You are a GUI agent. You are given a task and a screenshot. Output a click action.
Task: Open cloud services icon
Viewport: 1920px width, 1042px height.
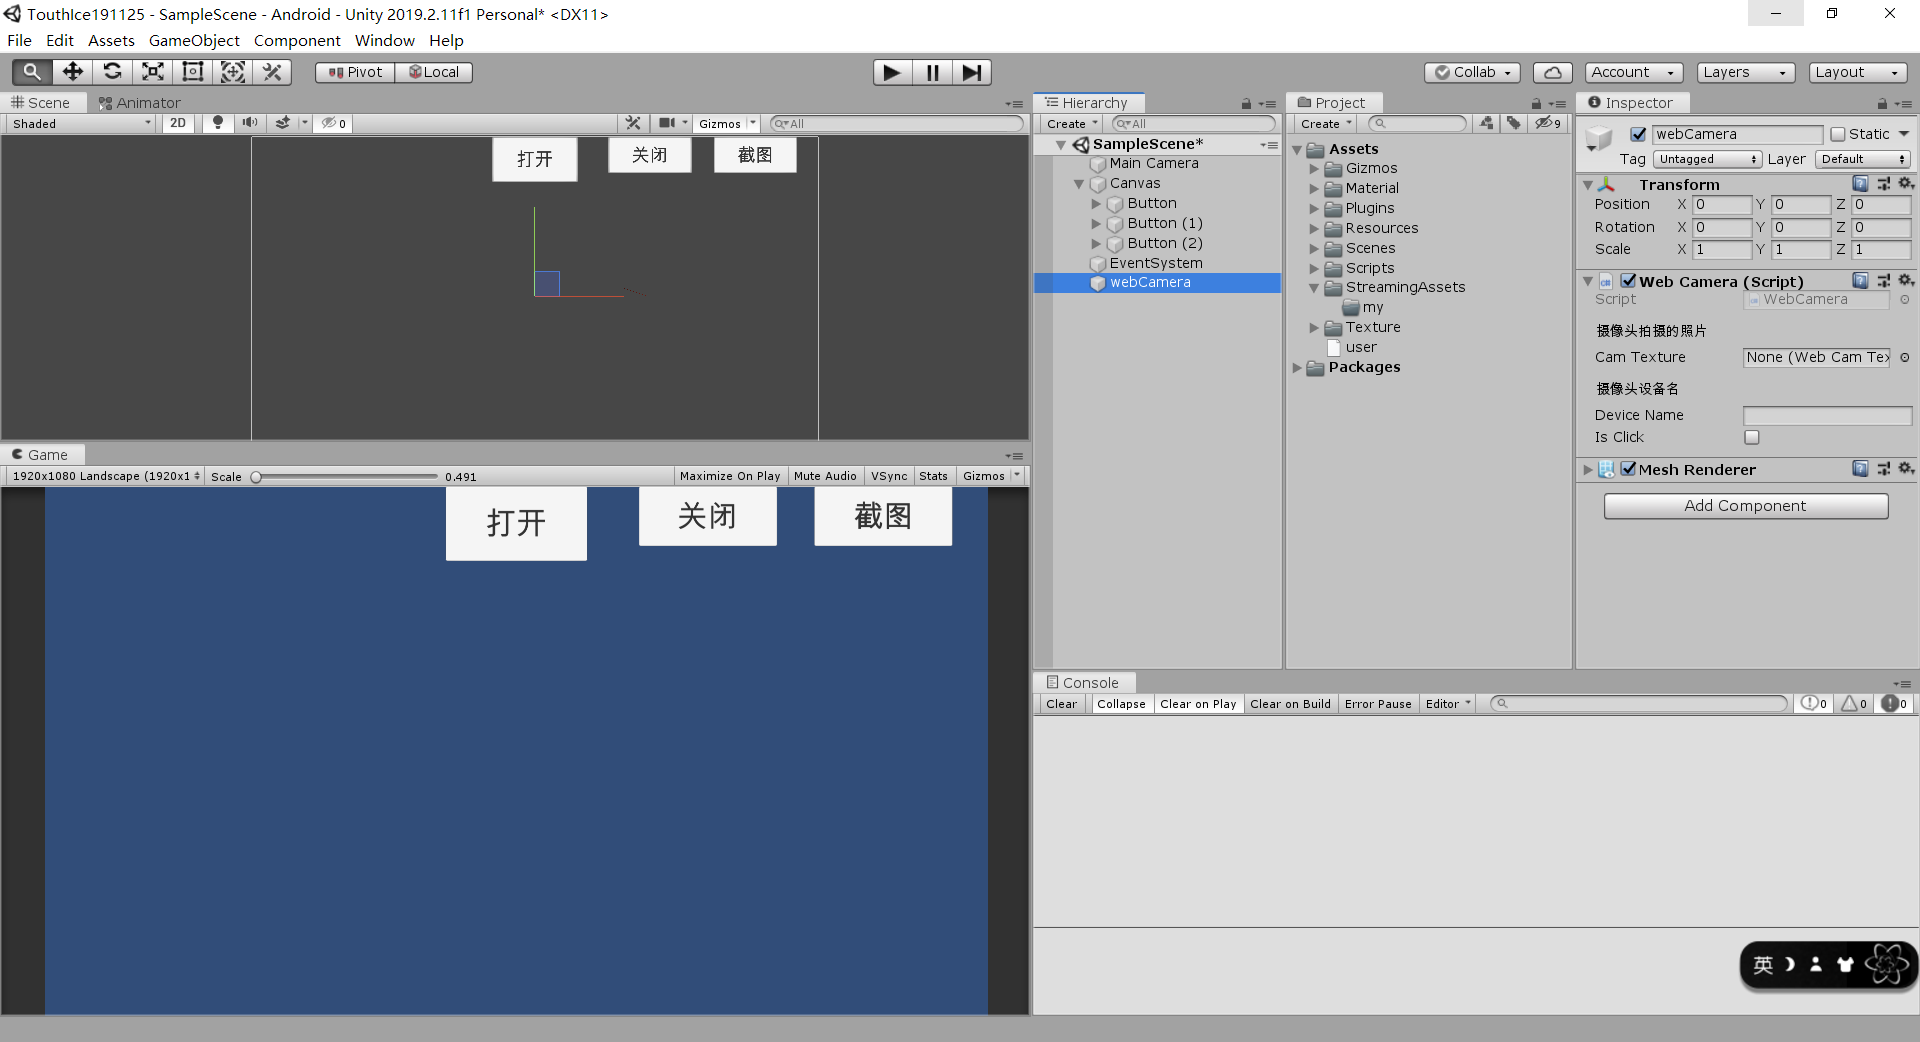click(1552, 72)
